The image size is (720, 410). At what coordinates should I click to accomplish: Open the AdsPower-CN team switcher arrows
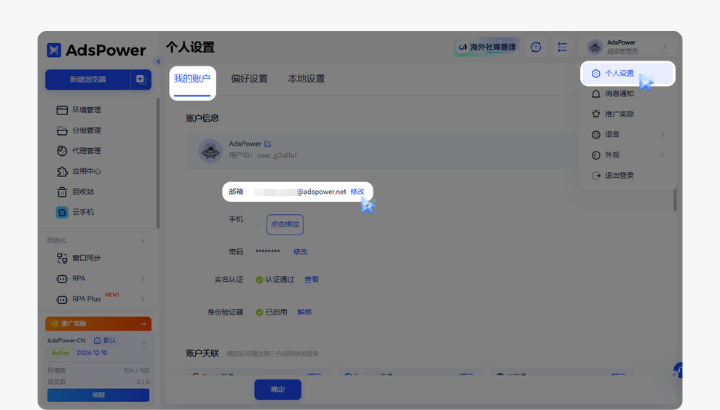tap(144, 345)
